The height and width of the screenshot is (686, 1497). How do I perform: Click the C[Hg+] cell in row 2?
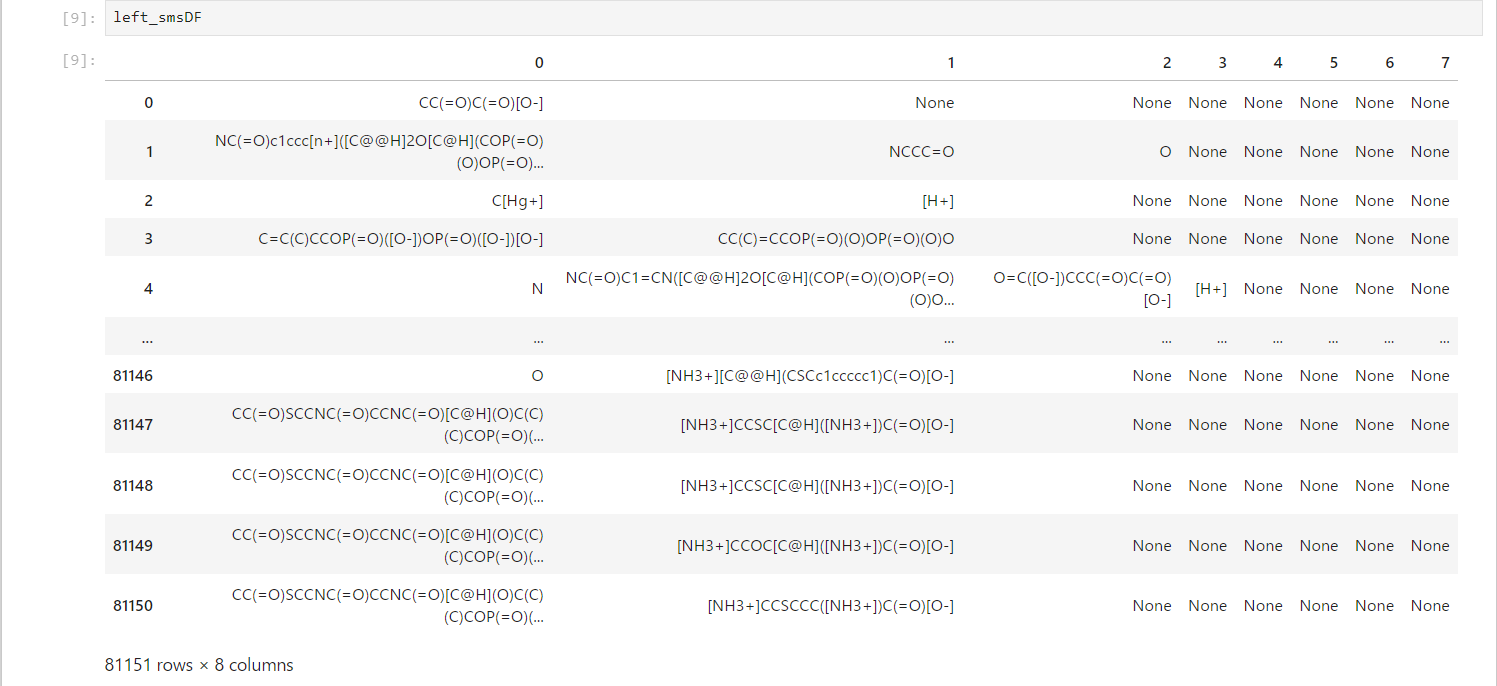(x=517, y=201)
